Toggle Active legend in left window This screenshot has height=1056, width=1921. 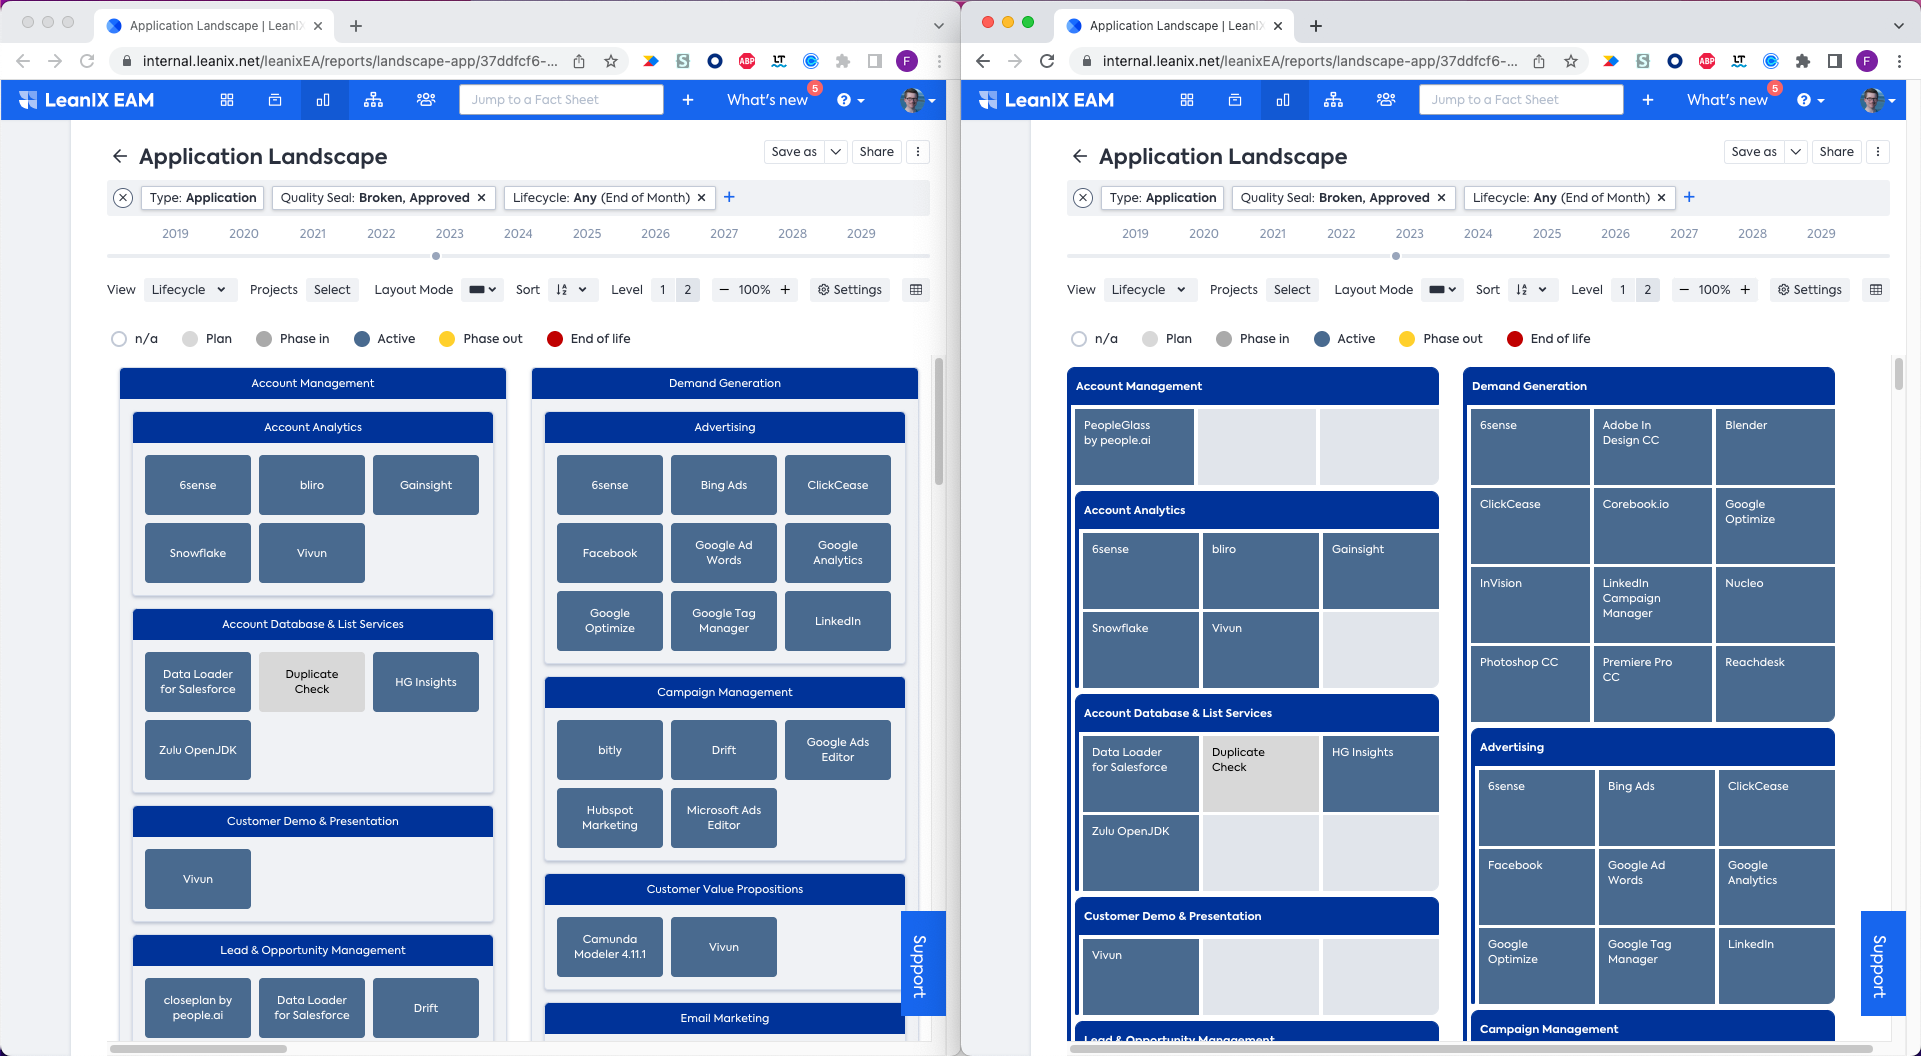[385, 339]
